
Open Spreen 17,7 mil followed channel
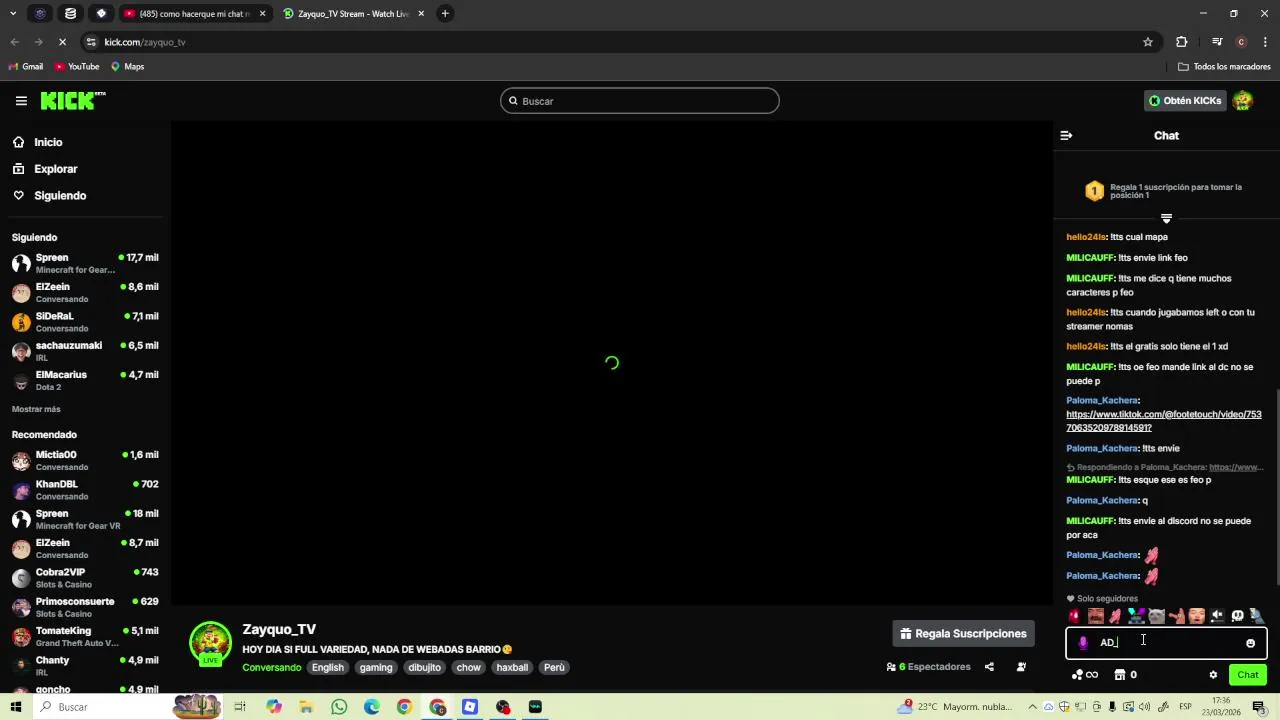tap(85, 263)
